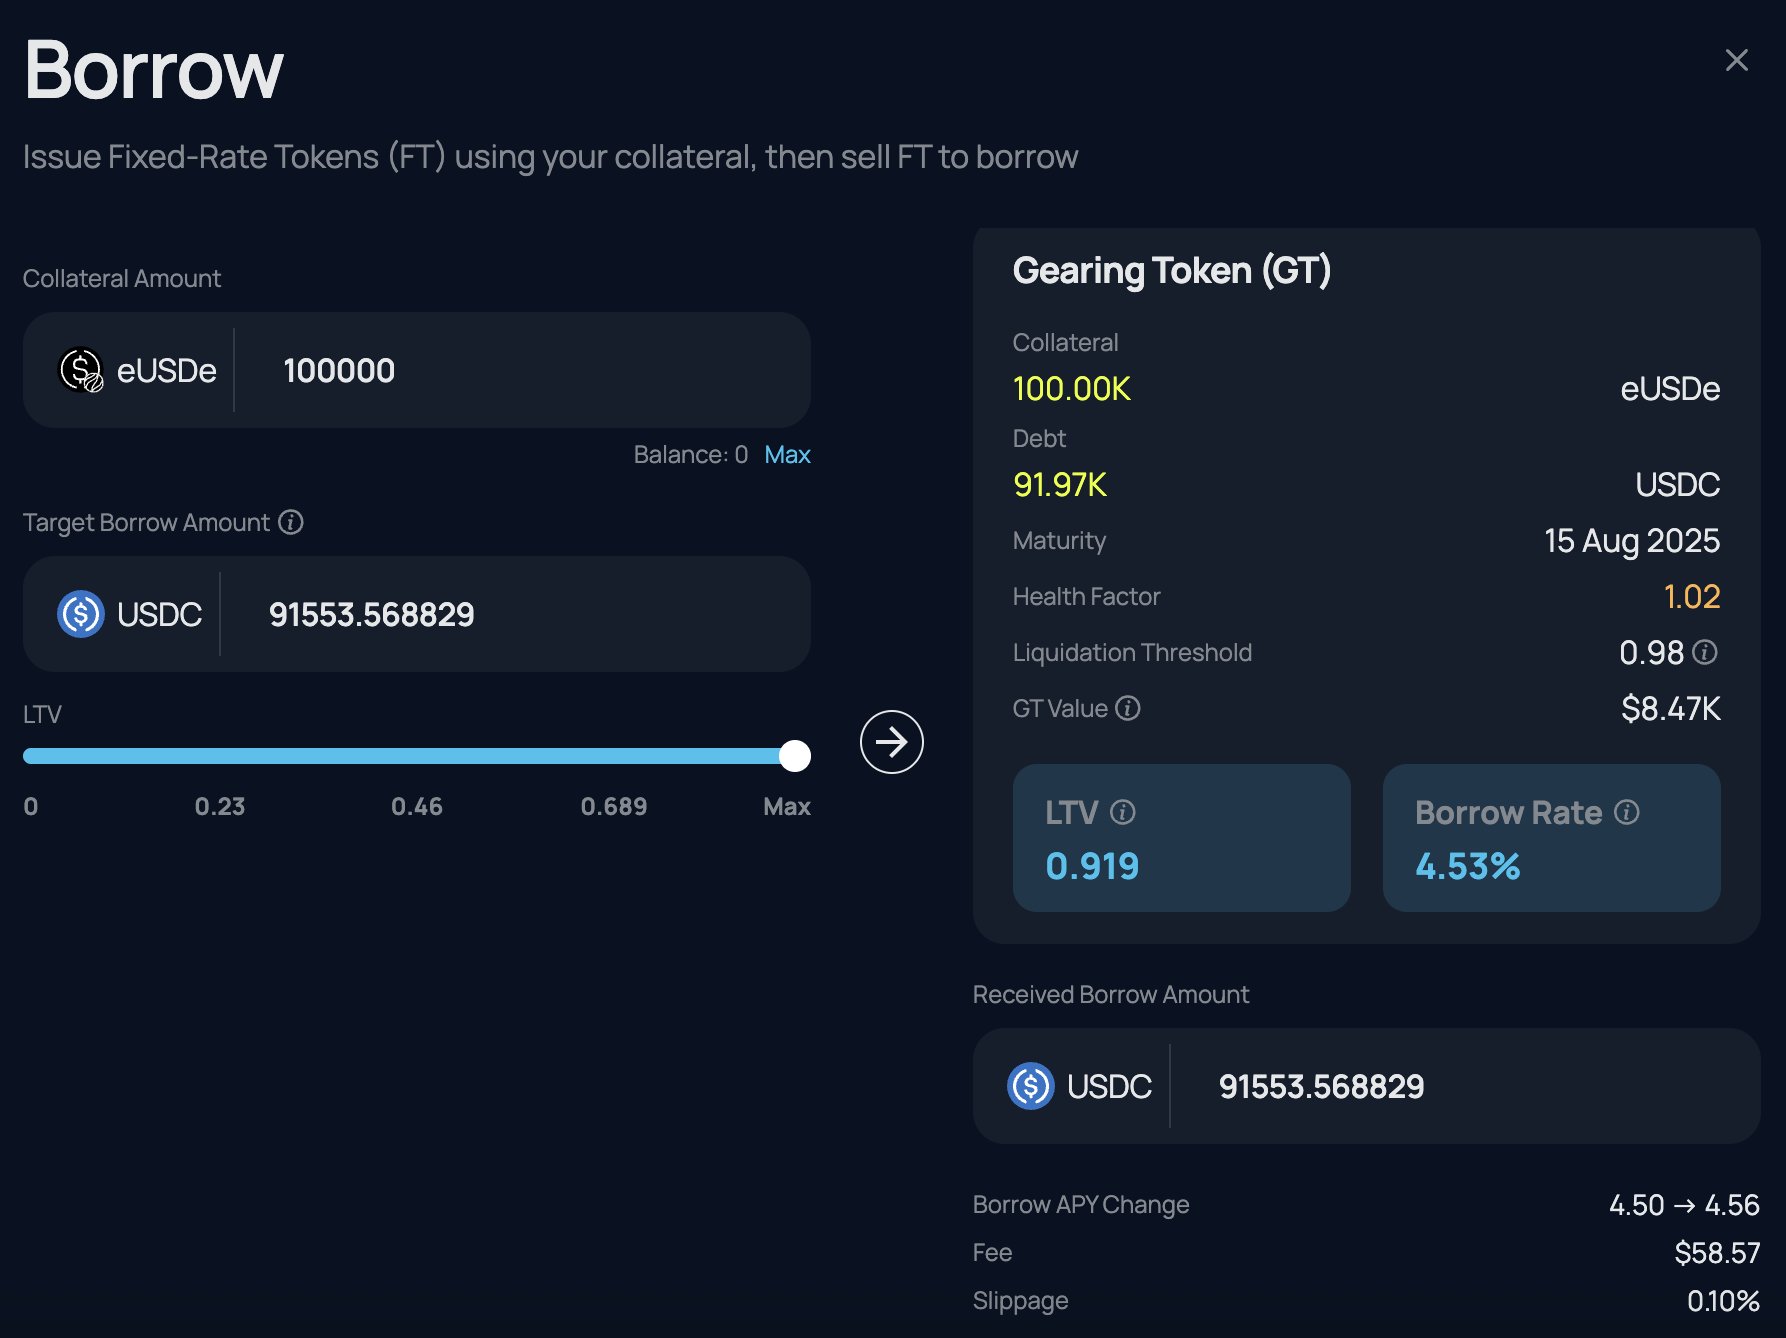
Task: Focus the Collateral Amount input showing 100000
Action: click(x=521, y=370)
